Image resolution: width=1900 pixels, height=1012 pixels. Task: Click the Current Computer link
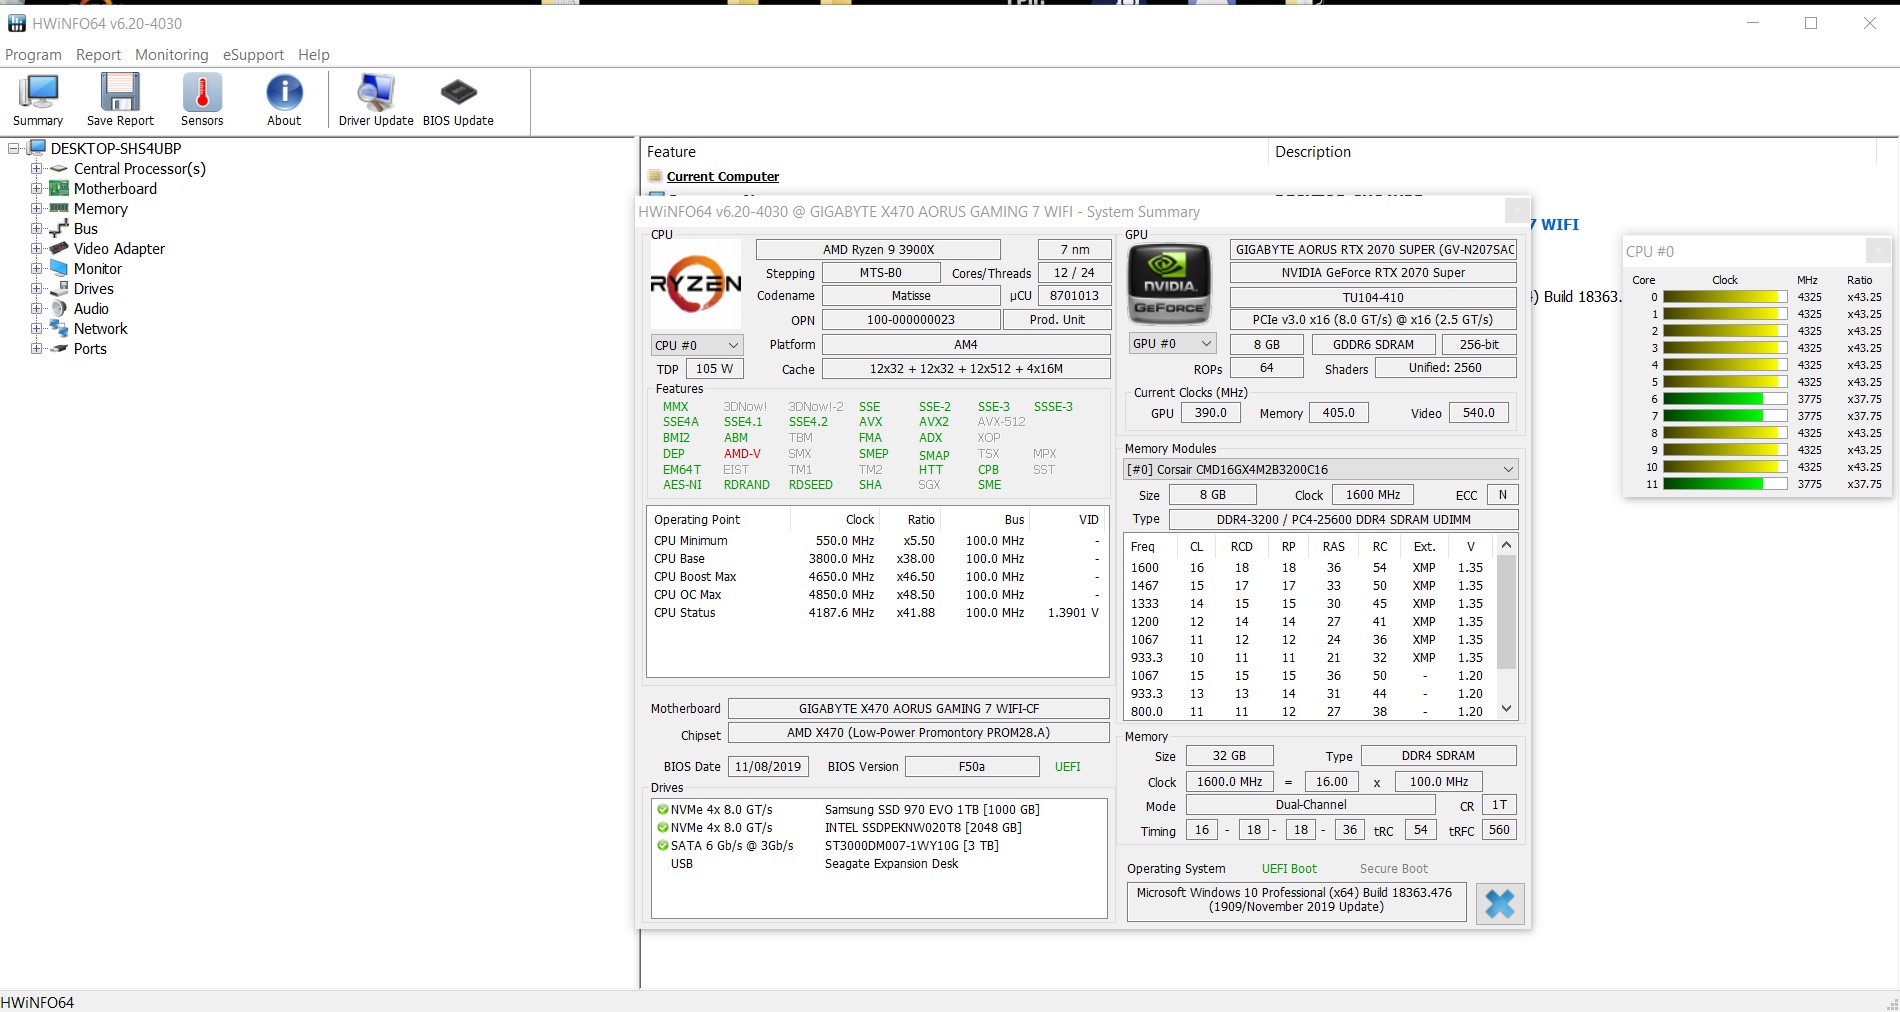coord(723,177)
